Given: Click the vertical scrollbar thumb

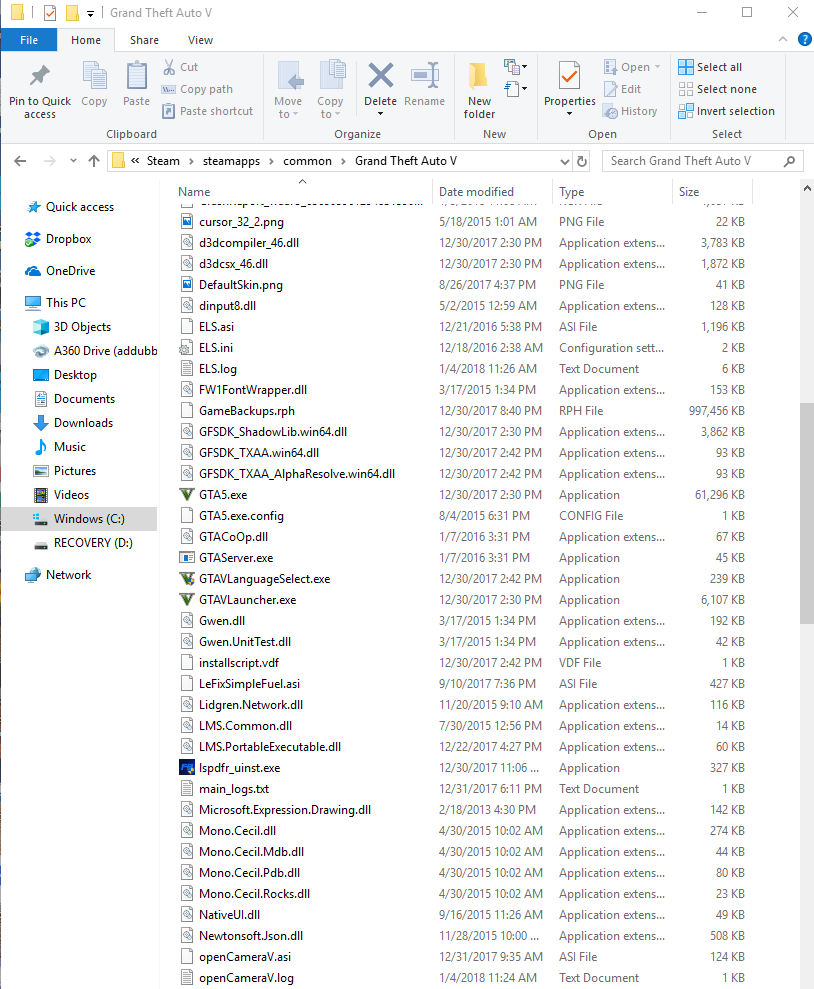Looking at the screenshot, I should (806, 513).
